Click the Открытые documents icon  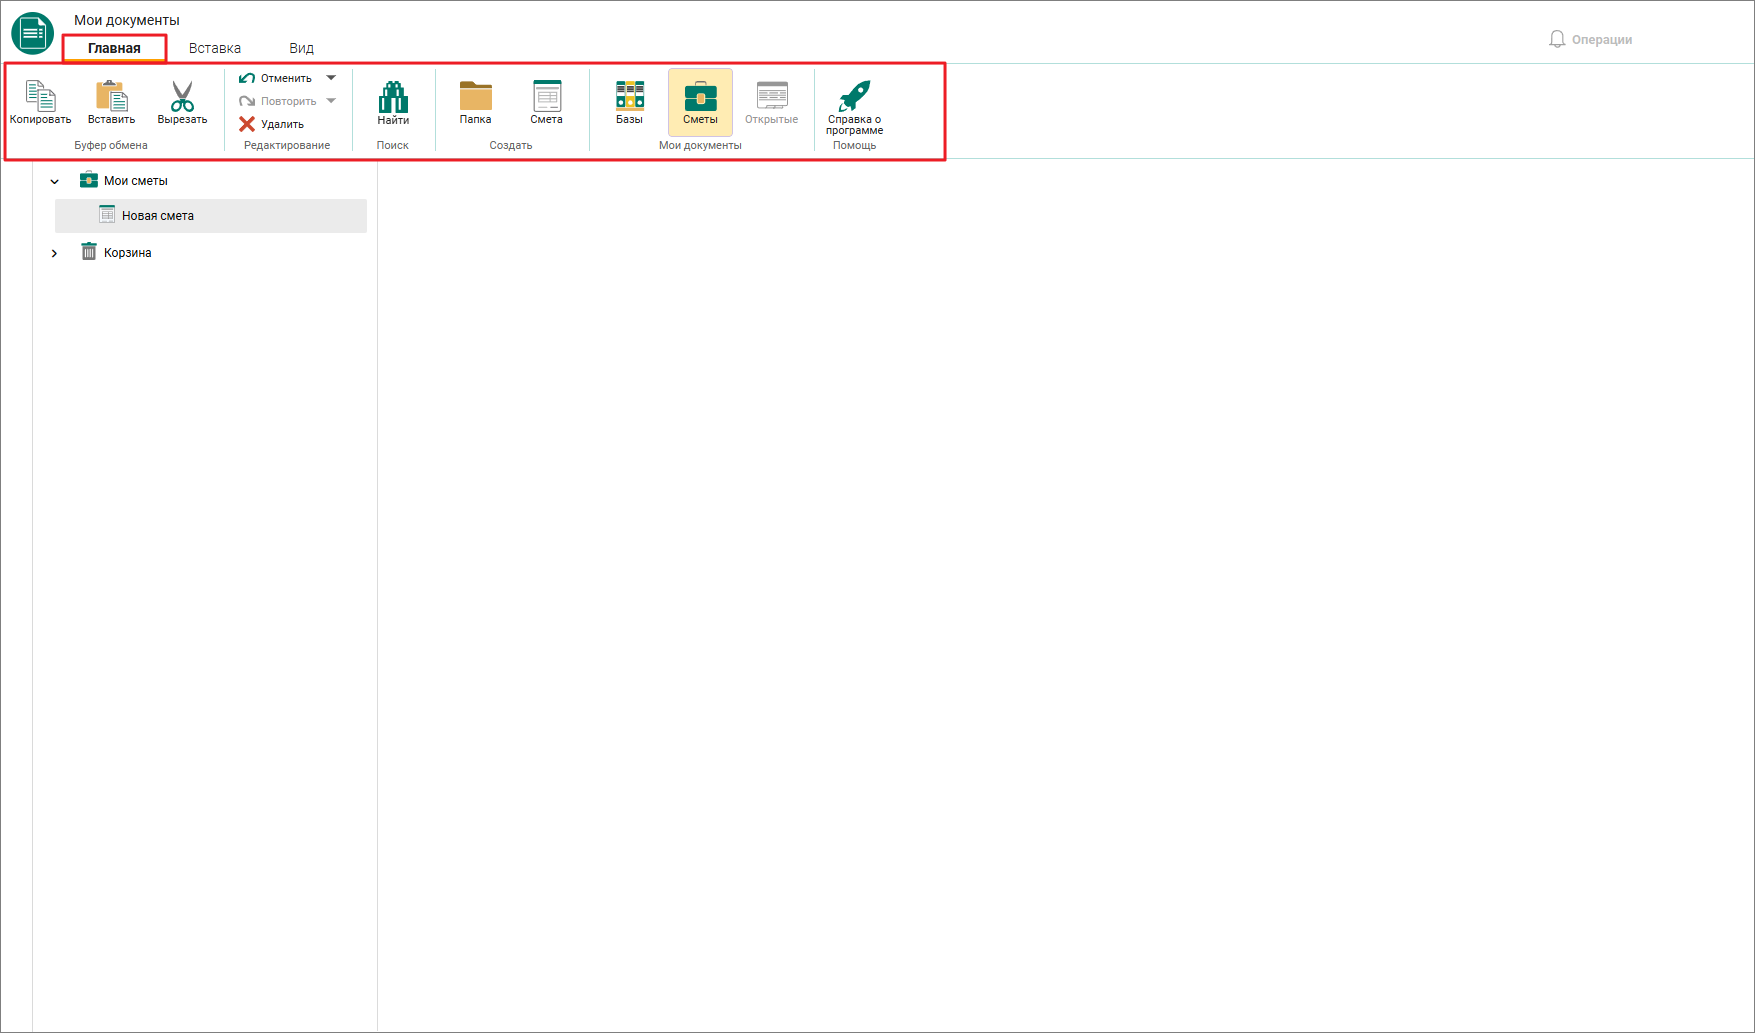point(771,102)
